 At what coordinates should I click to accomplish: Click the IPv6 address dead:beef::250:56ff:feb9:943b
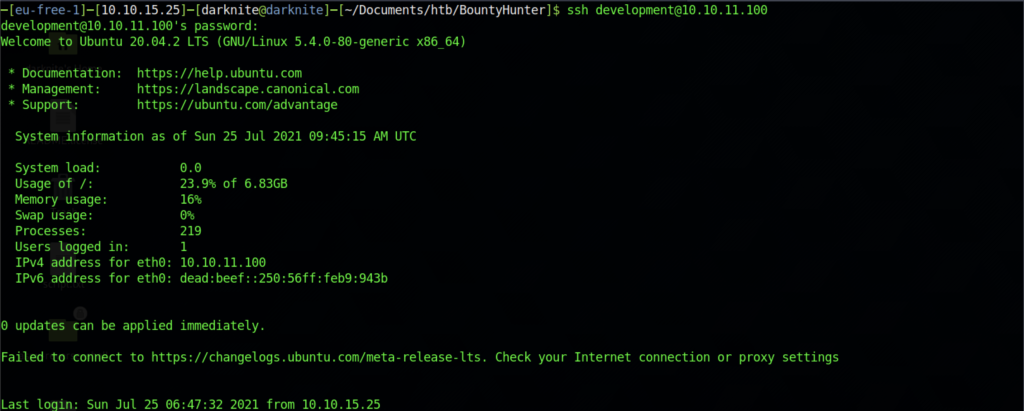click(x=283, y=278)
